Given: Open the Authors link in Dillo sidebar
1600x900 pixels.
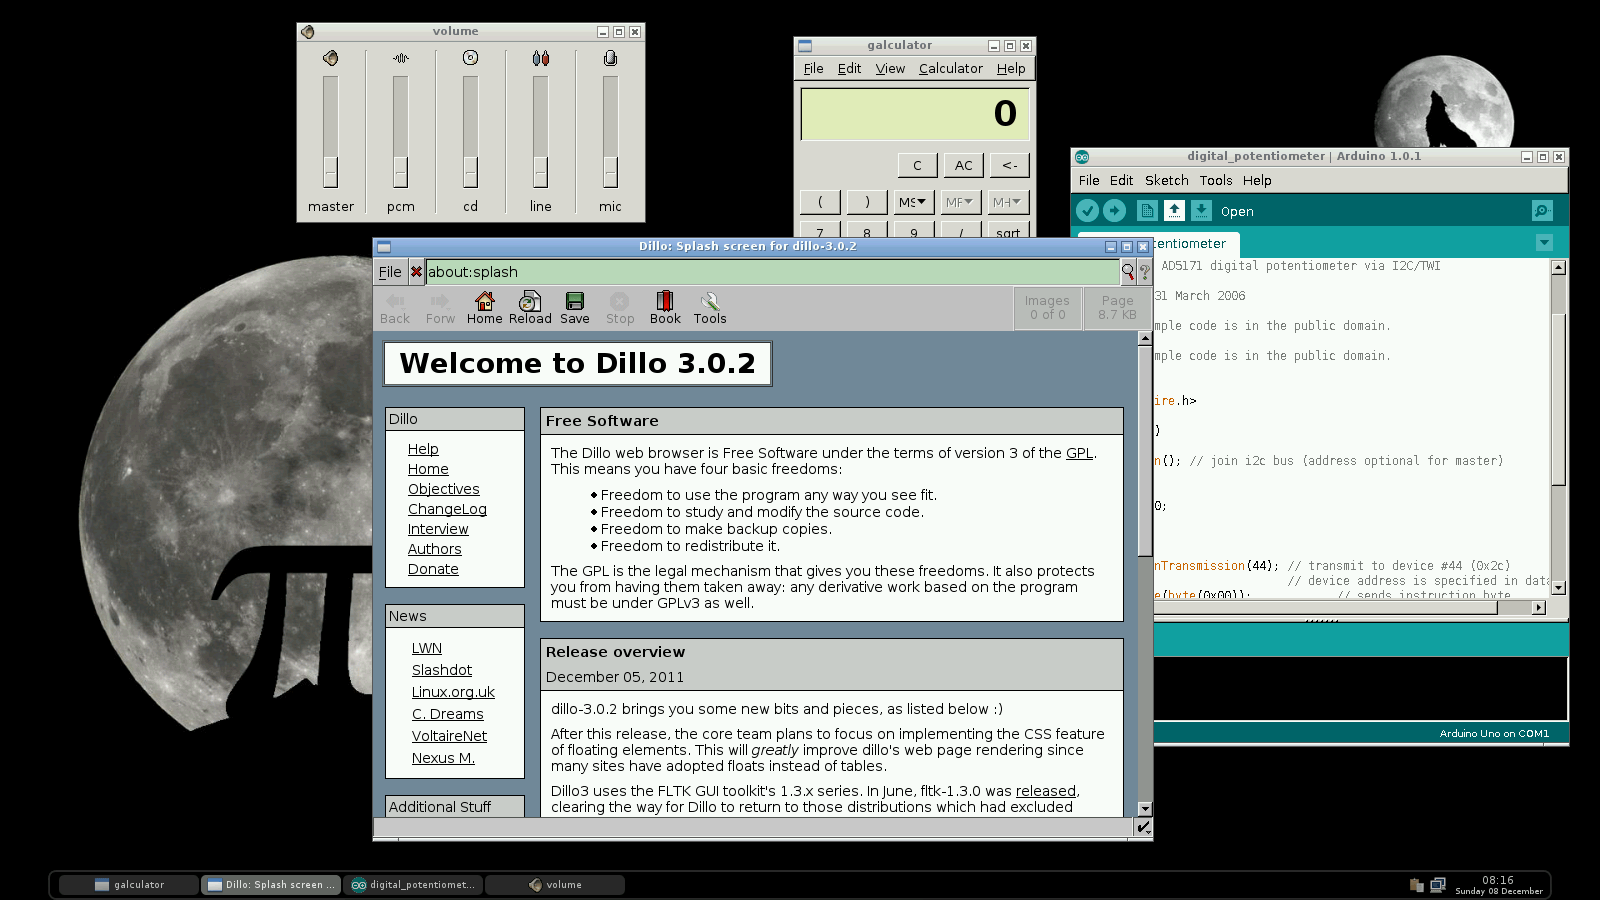Looking at the screenshot, I should pyautogui.click(x=434, y=549).
